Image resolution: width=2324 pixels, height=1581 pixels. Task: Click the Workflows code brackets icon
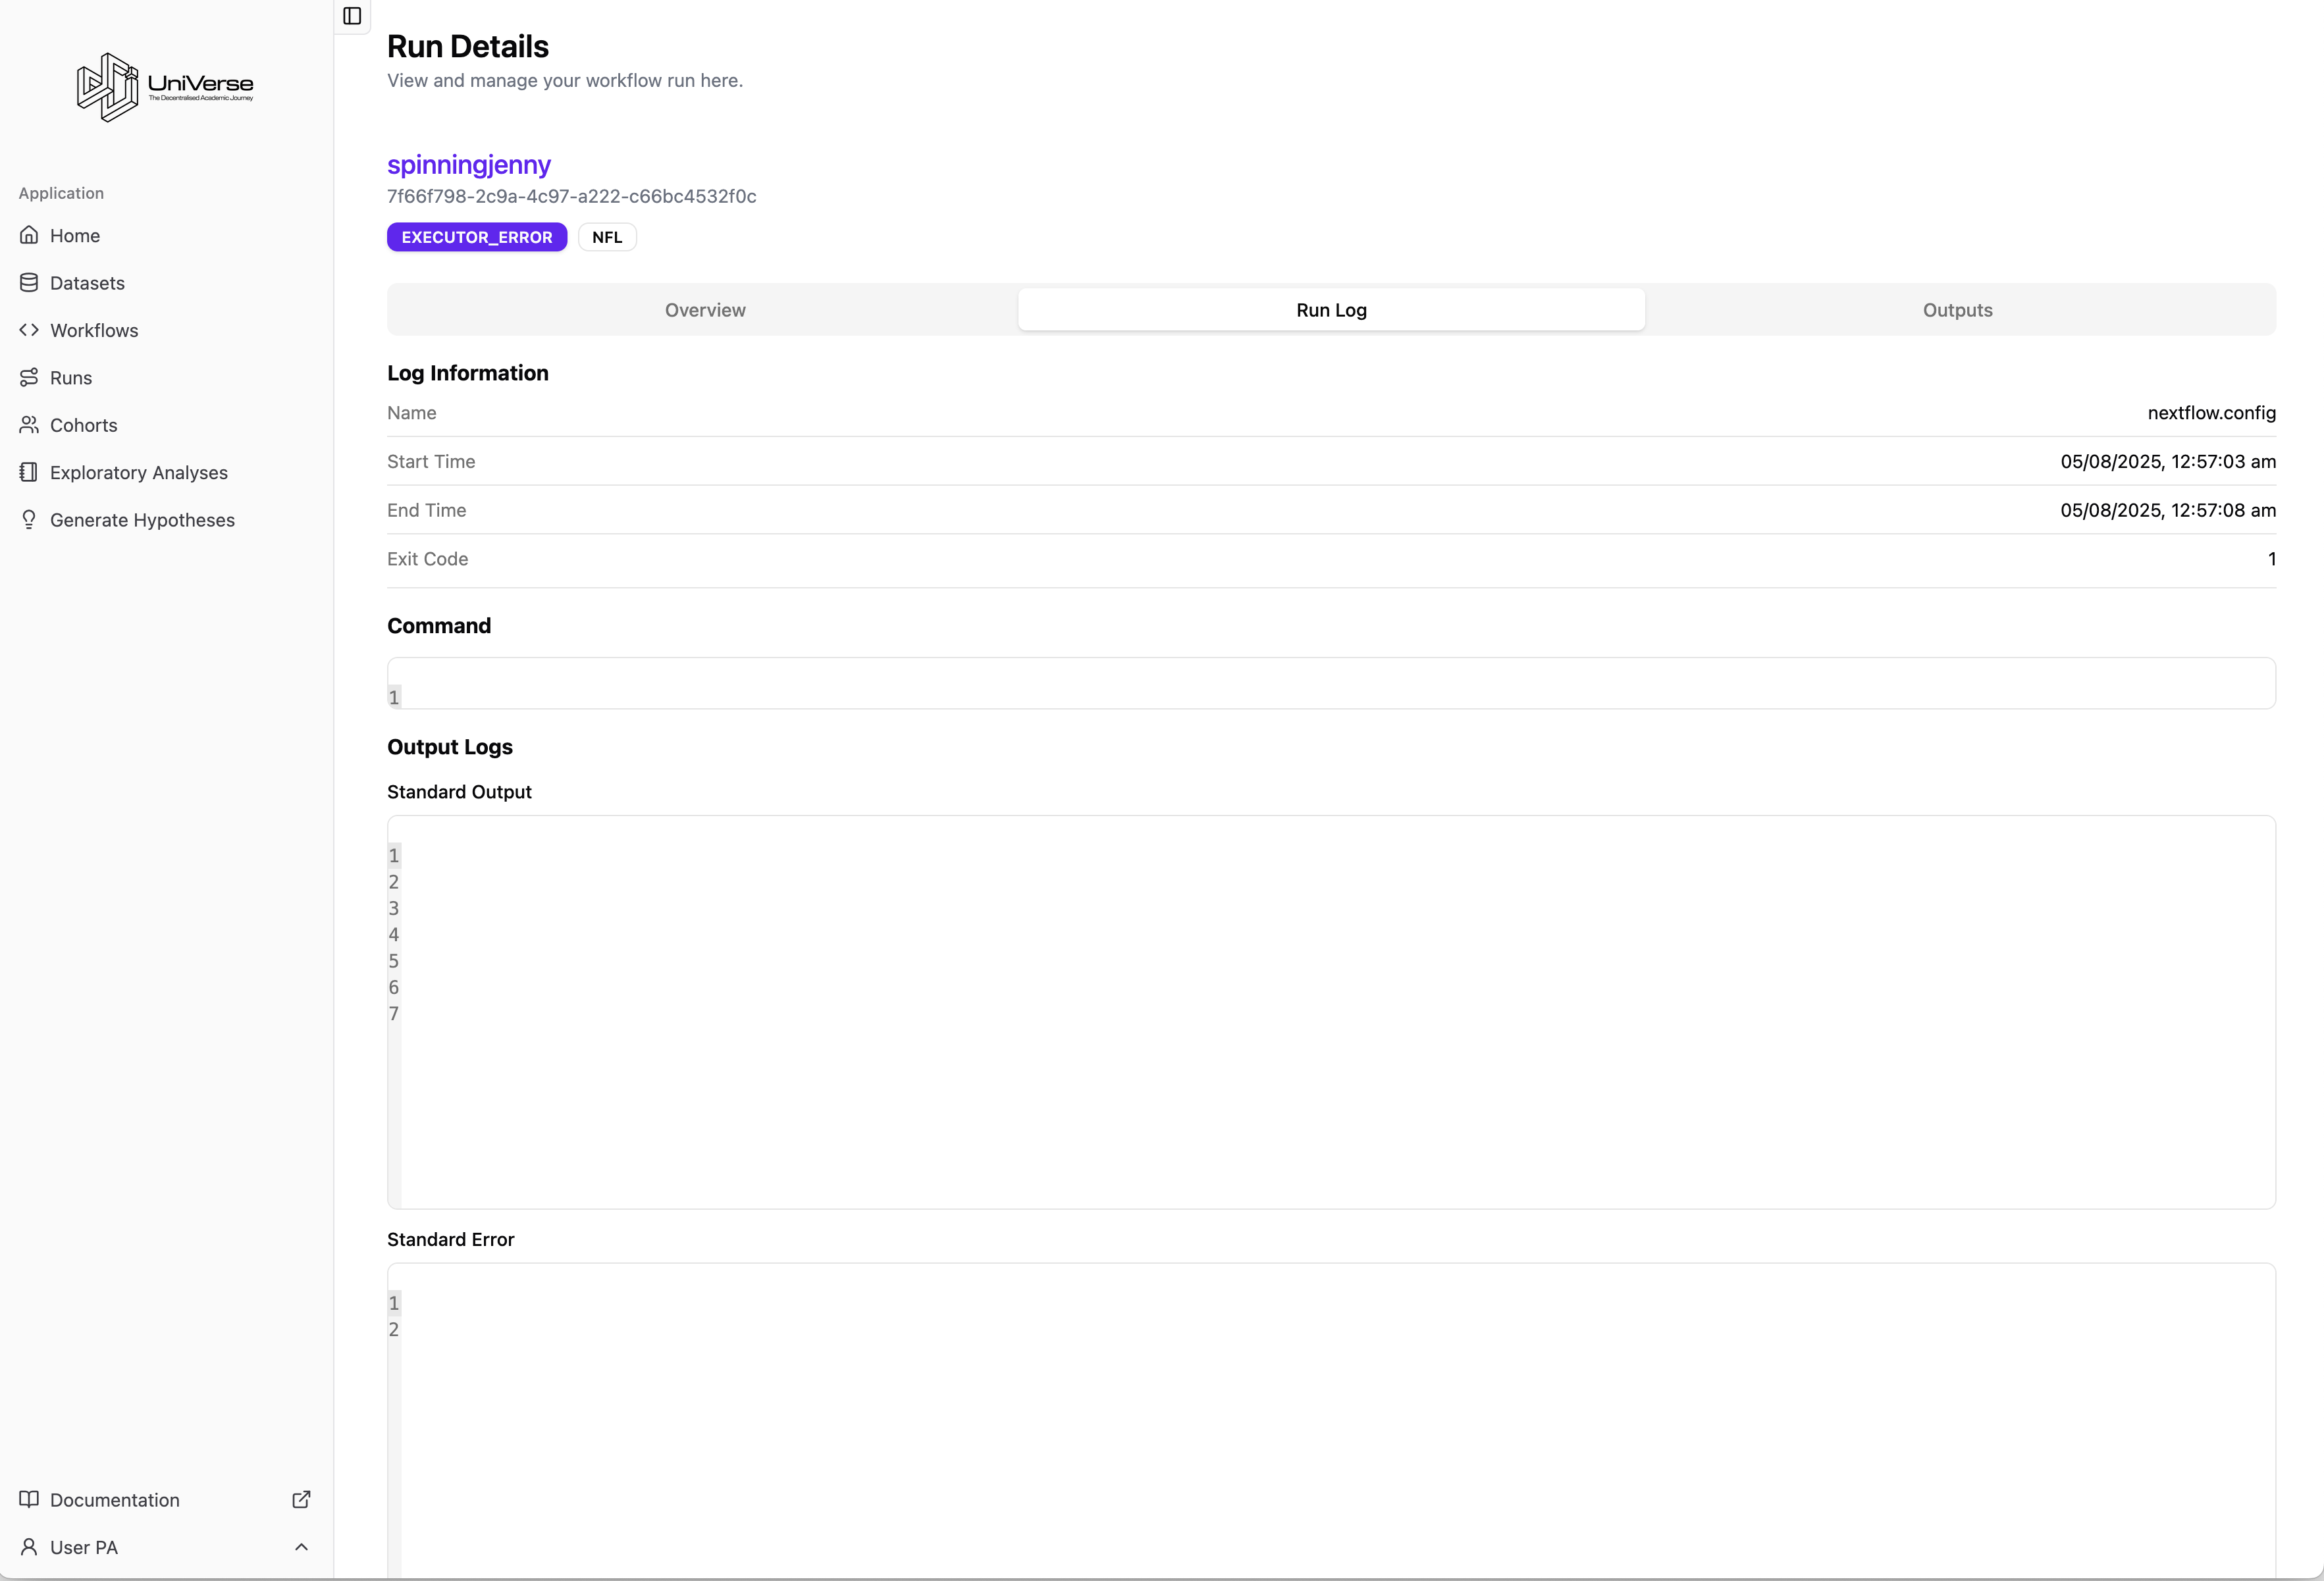(29, 330)
